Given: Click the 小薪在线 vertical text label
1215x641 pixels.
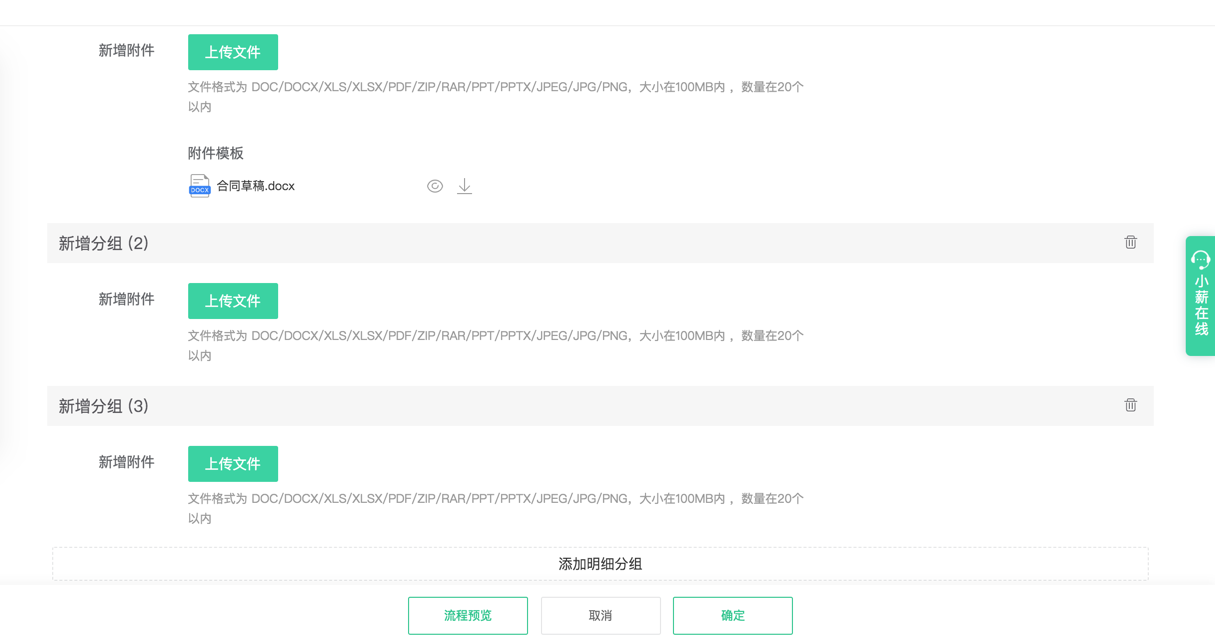Looking at the screenshot, I should pos(1201,306).
